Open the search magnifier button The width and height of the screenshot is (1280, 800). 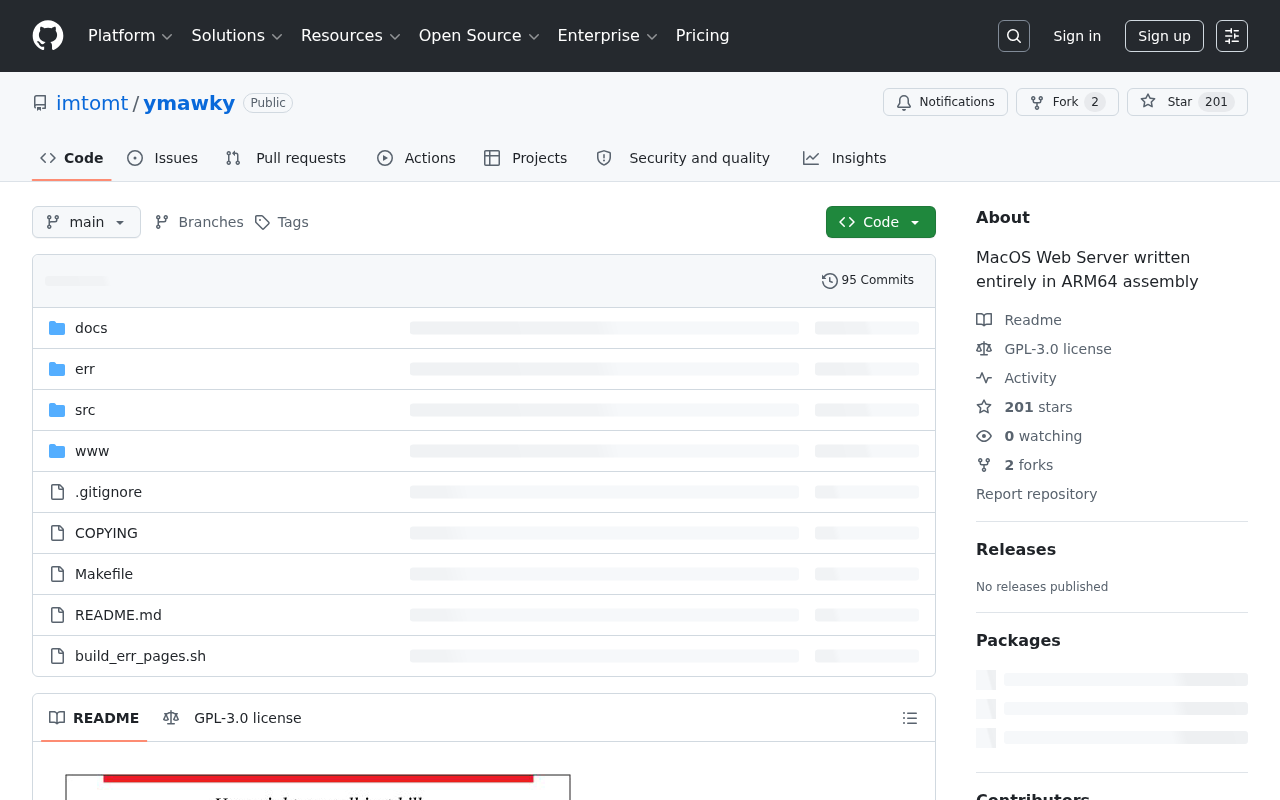tap(1014, 36)
